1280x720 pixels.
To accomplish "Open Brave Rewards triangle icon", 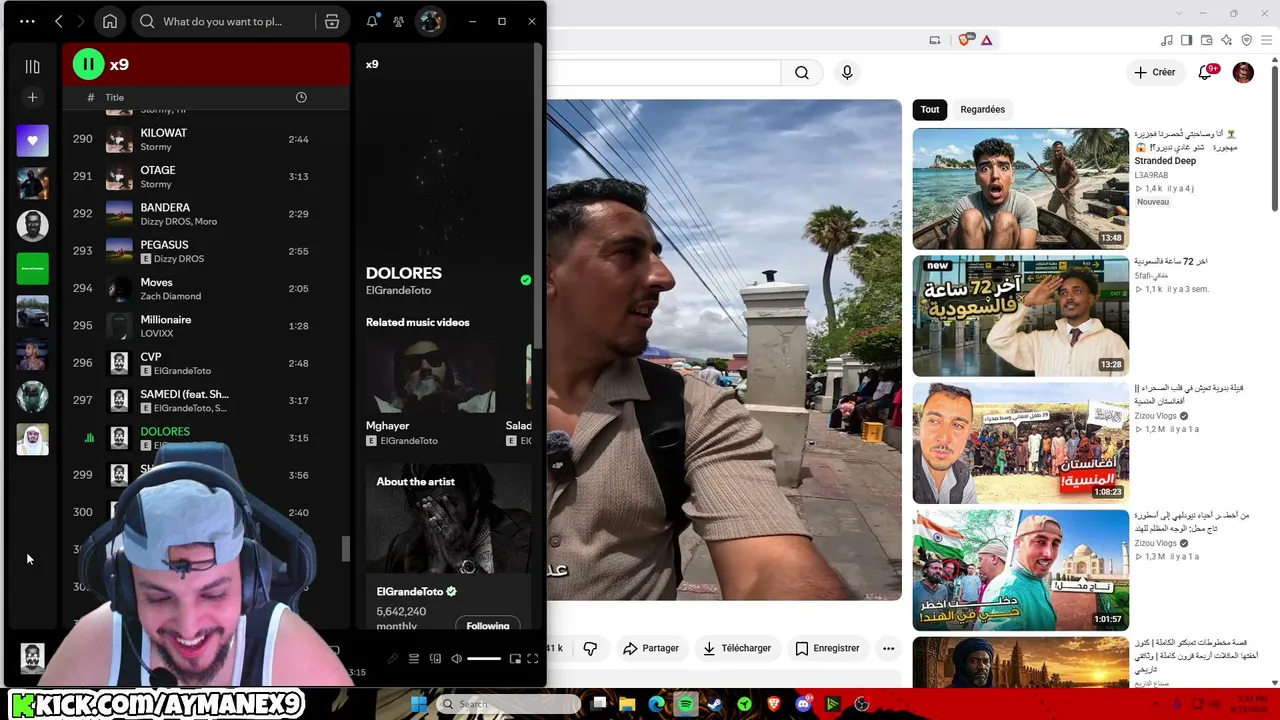I will pyautogui.click(x=986, y=40).
